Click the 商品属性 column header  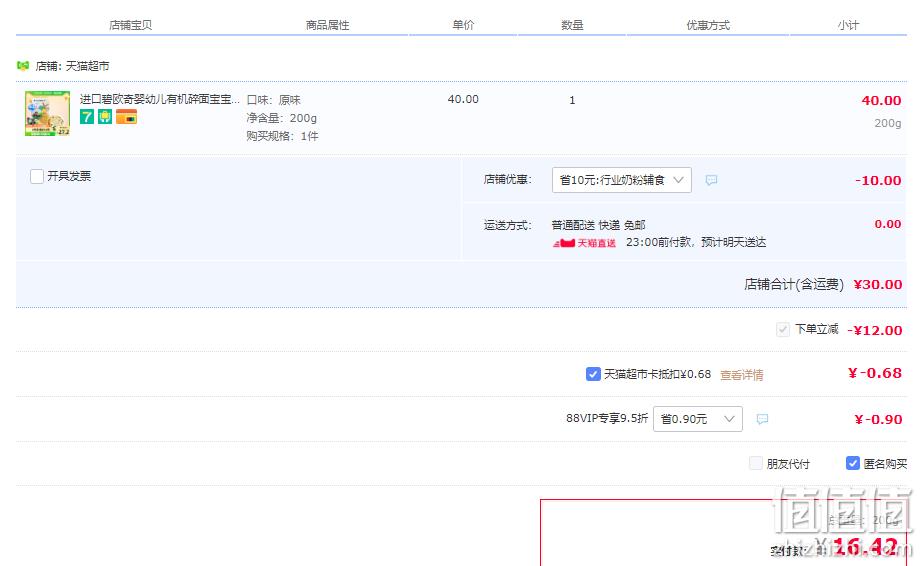328,25
